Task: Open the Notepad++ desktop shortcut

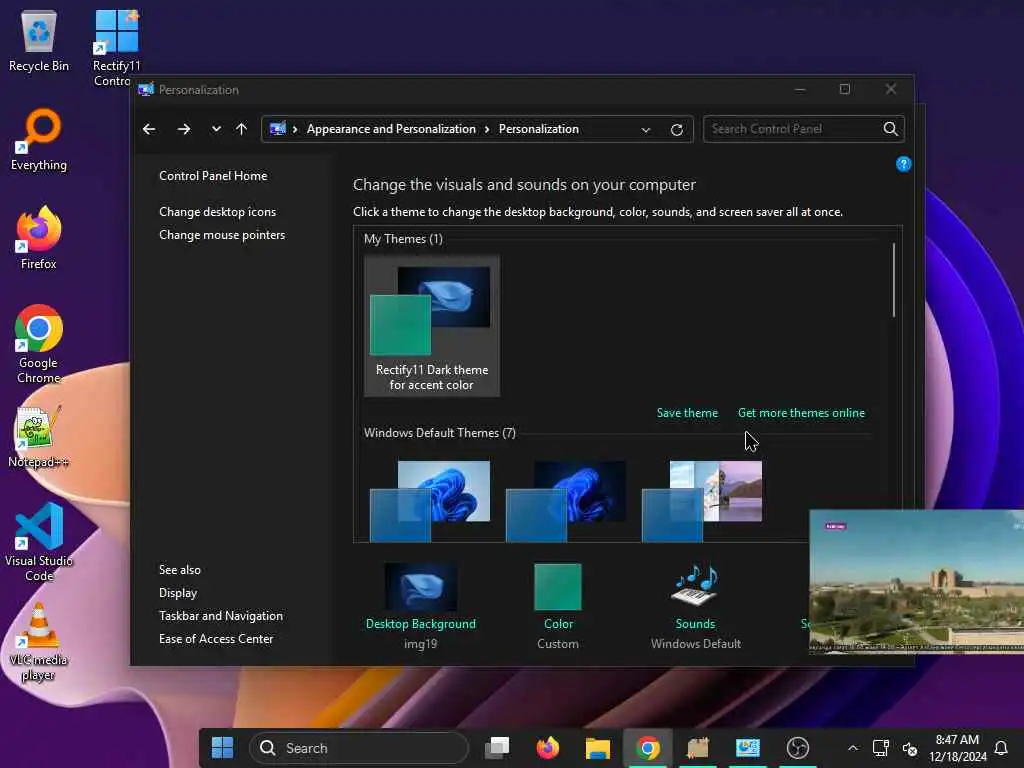Action: 39,436
